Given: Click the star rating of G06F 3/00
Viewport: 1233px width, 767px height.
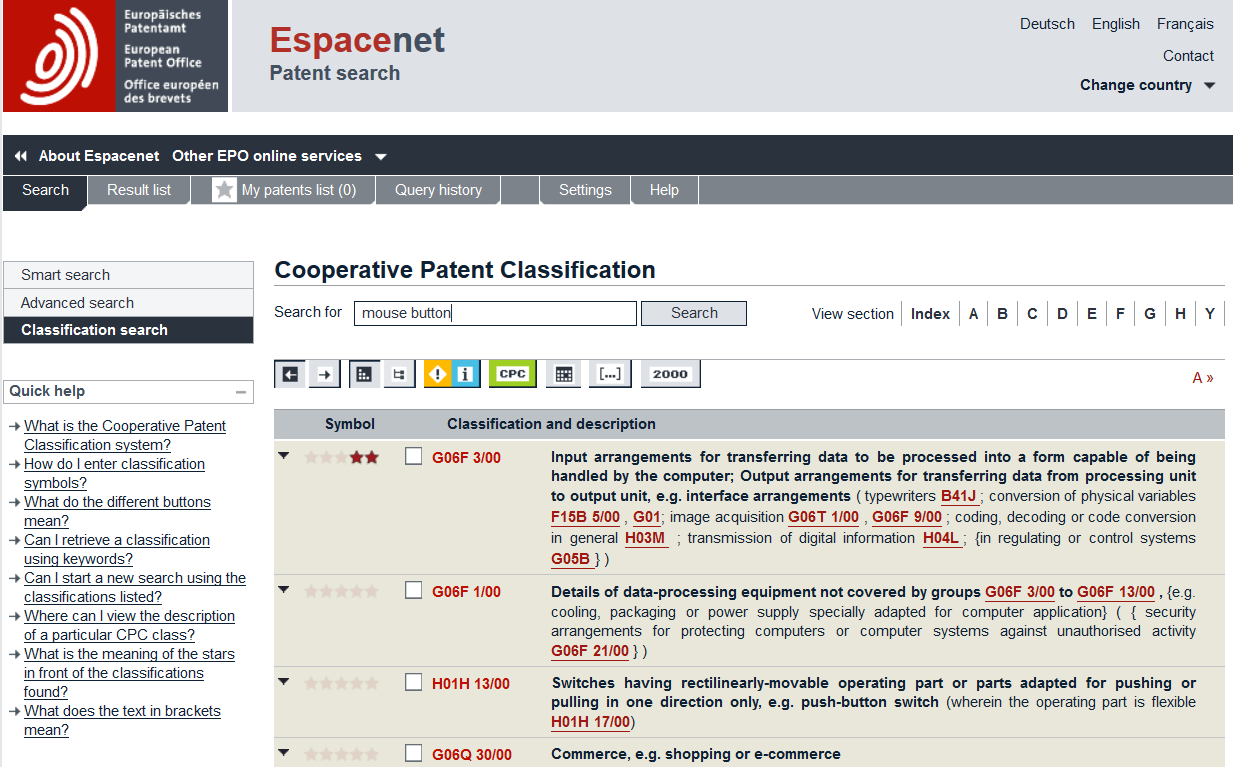Looking at the screenshot, I should 341,457.
